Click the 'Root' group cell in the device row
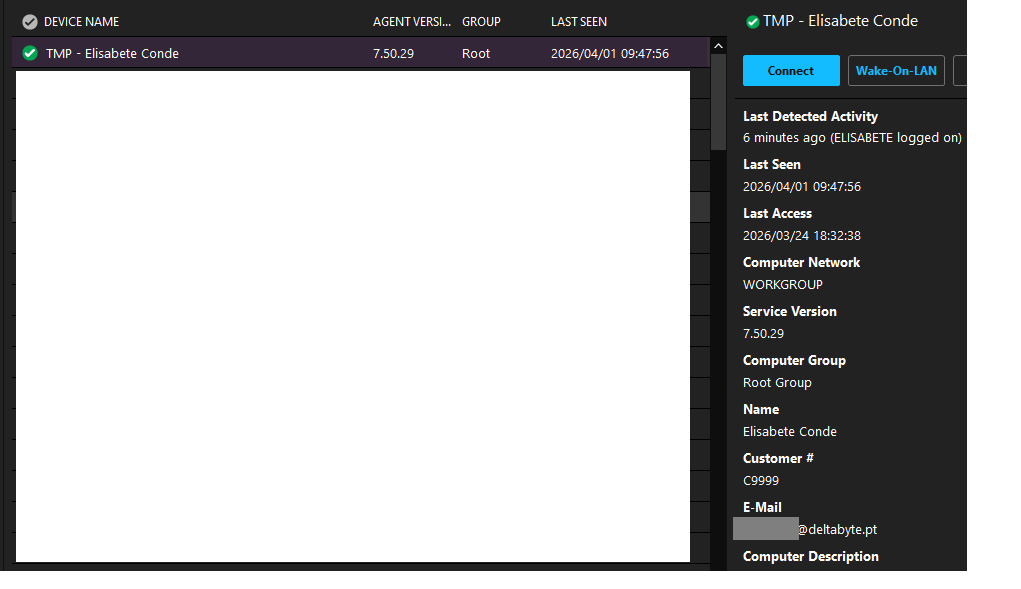The width and height of the screenshot is (1021, 589). pyautogui.click(x=476, y=53)
